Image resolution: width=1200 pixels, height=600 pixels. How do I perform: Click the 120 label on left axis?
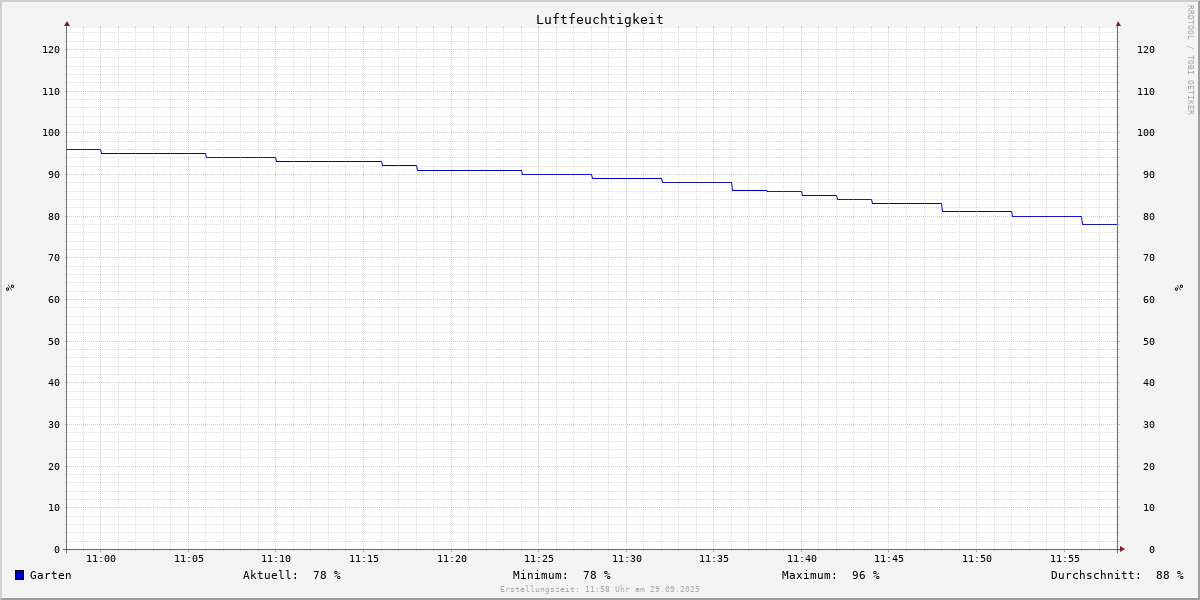(x=51, y=49)
